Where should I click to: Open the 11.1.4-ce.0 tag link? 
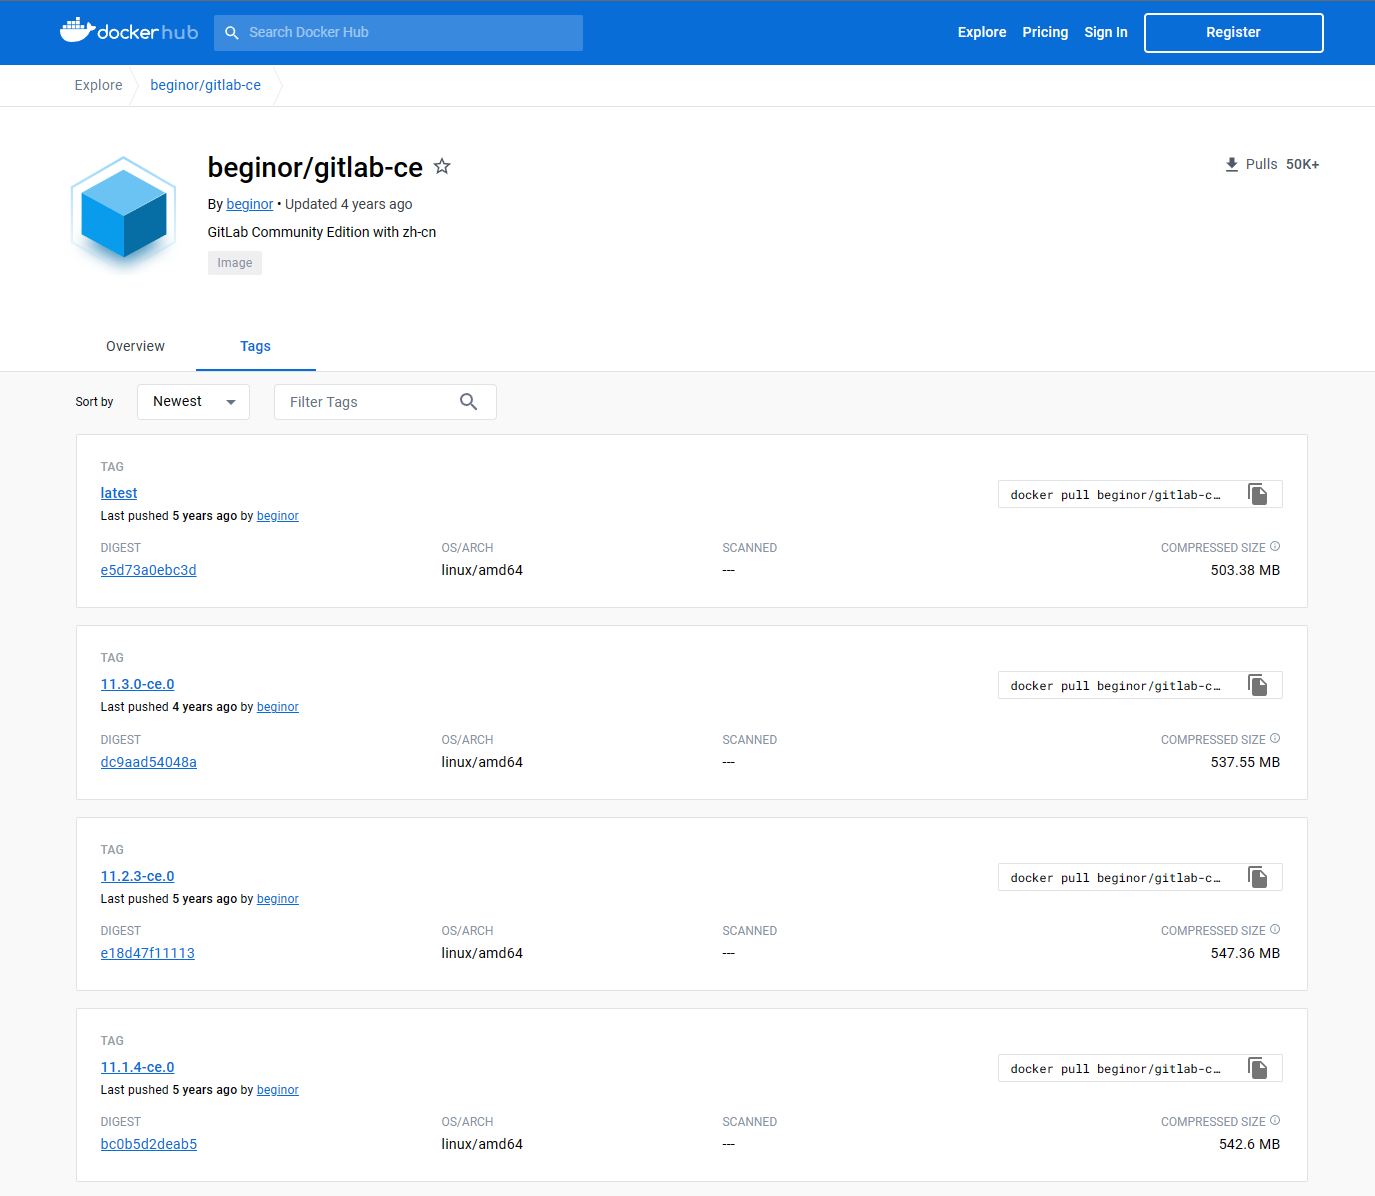138,1067
